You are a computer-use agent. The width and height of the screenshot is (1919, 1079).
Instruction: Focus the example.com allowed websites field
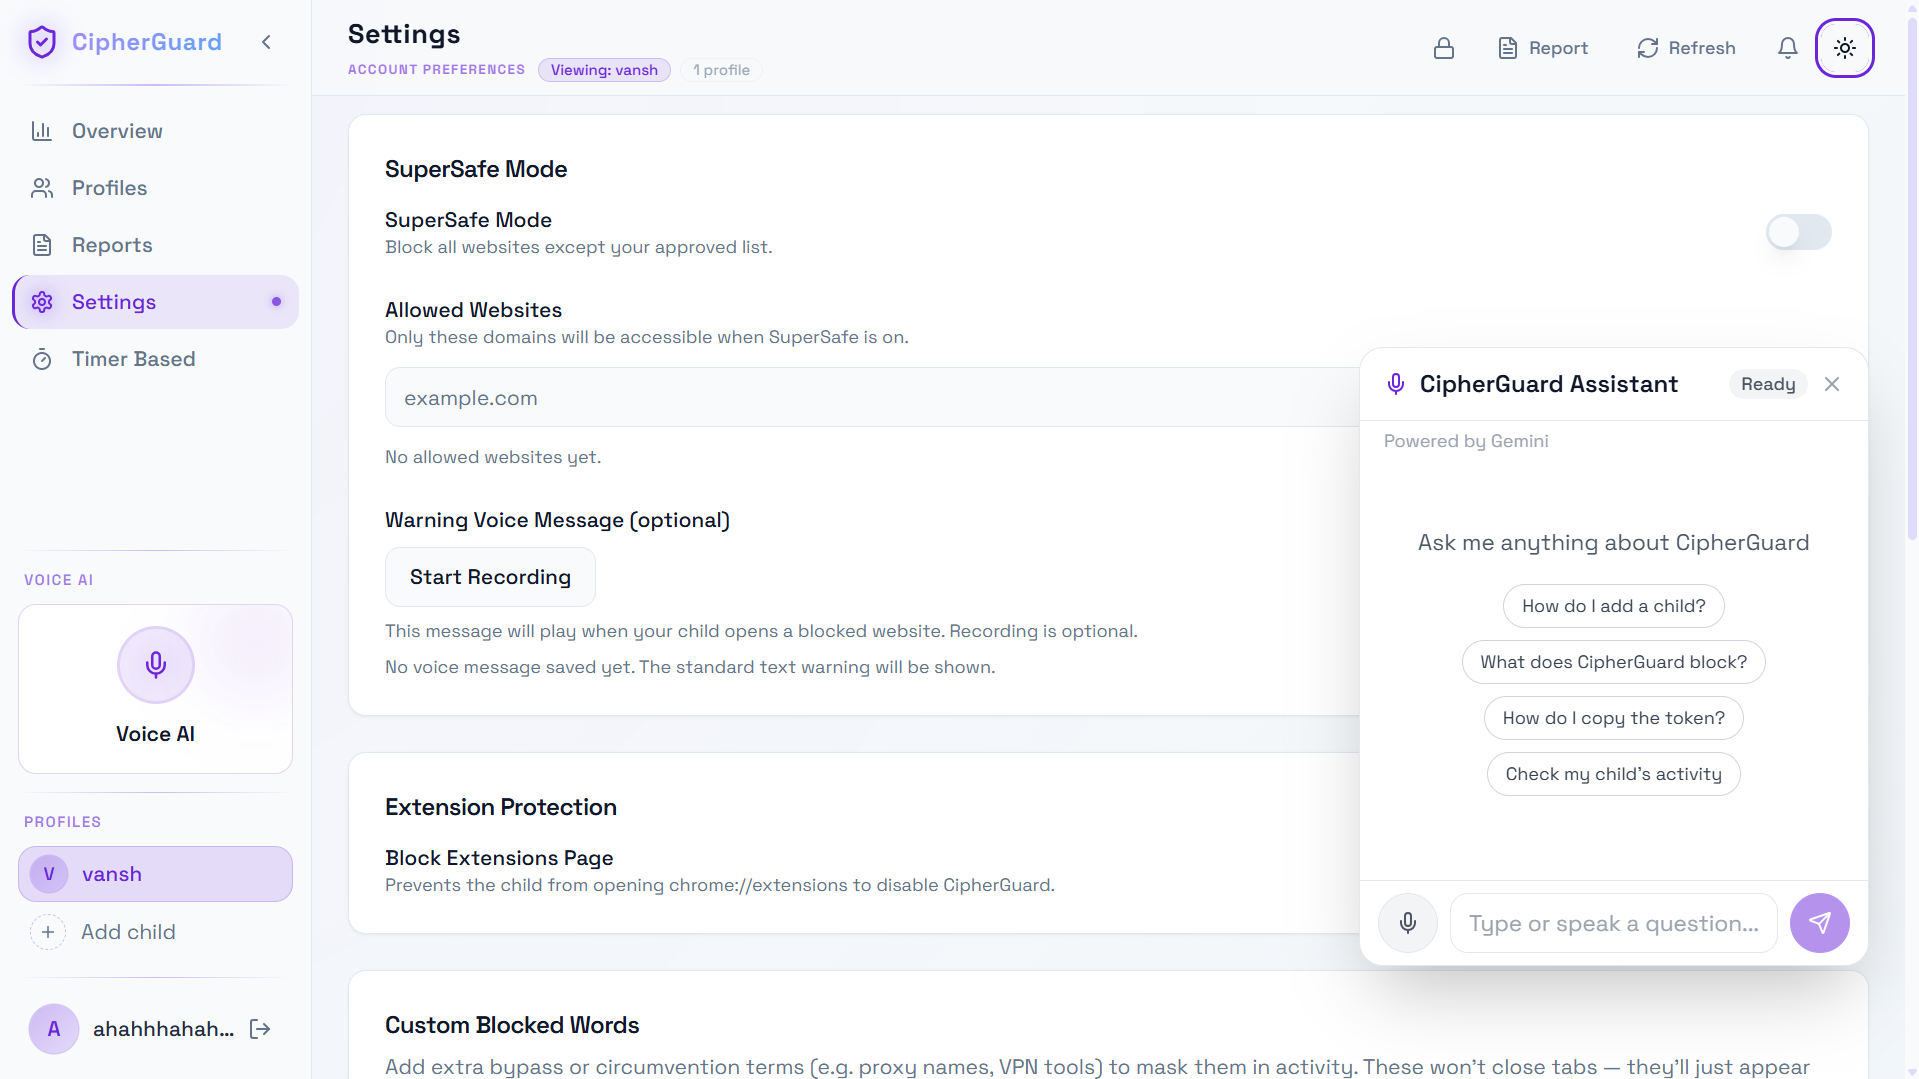872,398
